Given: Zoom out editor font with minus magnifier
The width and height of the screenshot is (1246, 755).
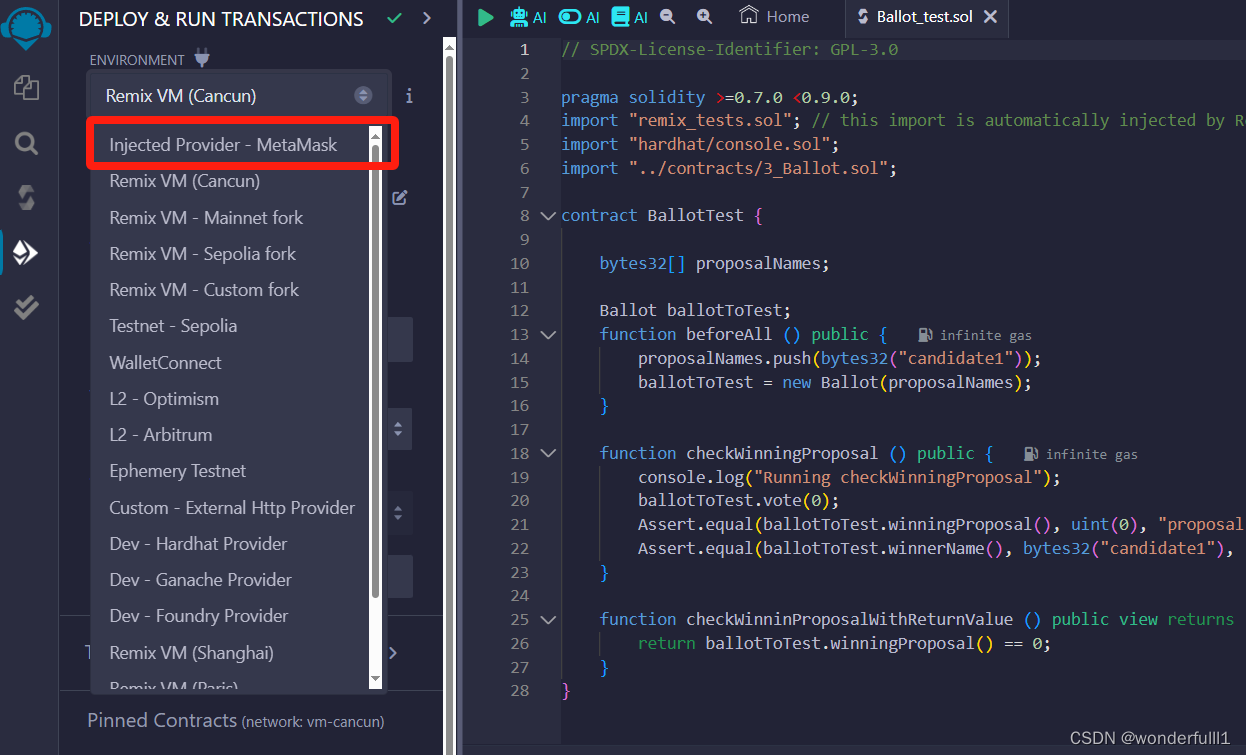Looking at the screenshot, I should (667, 16).
